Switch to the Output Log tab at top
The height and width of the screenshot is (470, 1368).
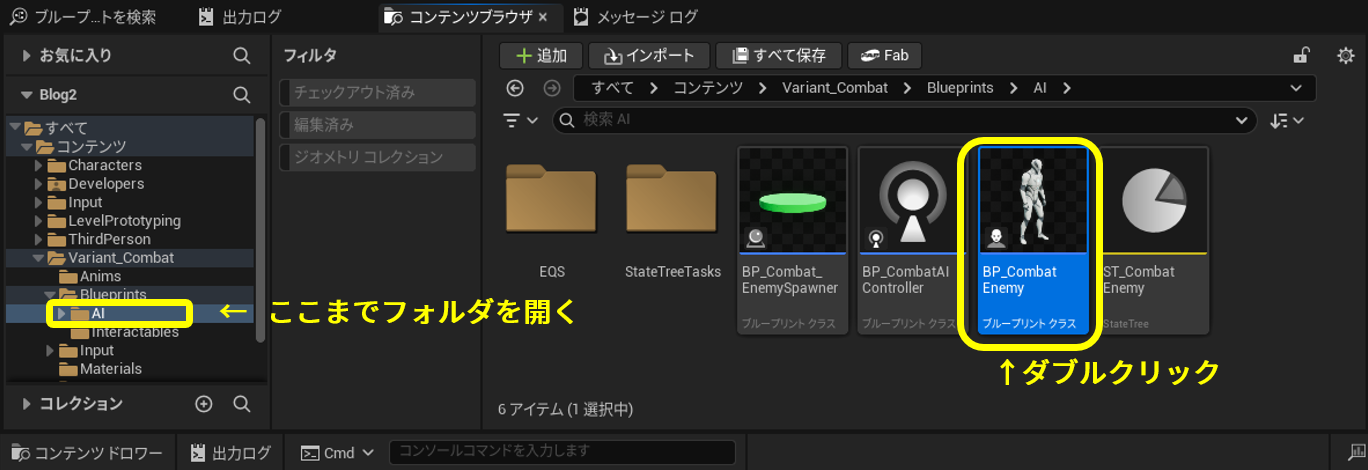pyautogui.click(x=240, y=17)
